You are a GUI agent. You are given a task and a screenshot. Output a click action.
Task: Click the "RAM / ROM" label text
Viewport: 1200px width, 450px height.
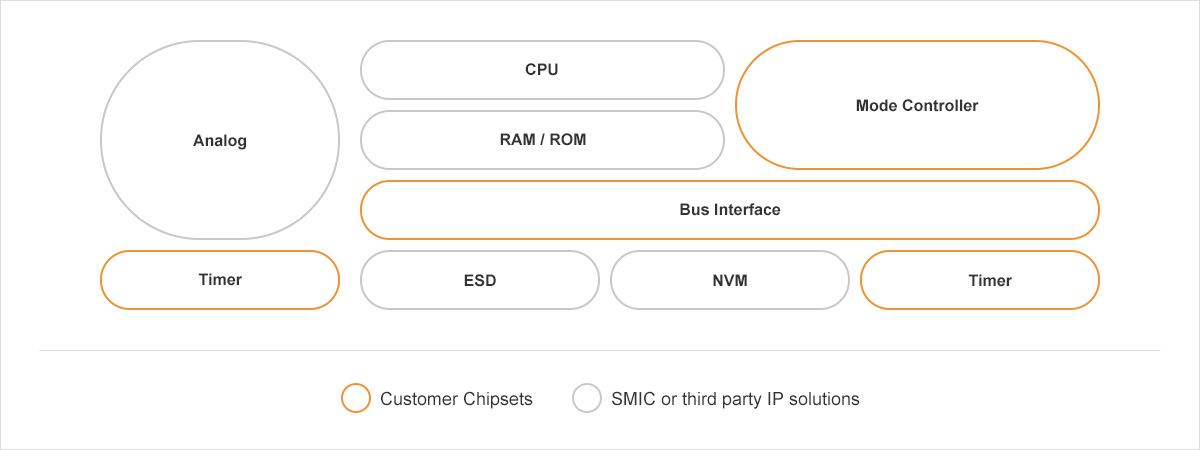[542, 140]
